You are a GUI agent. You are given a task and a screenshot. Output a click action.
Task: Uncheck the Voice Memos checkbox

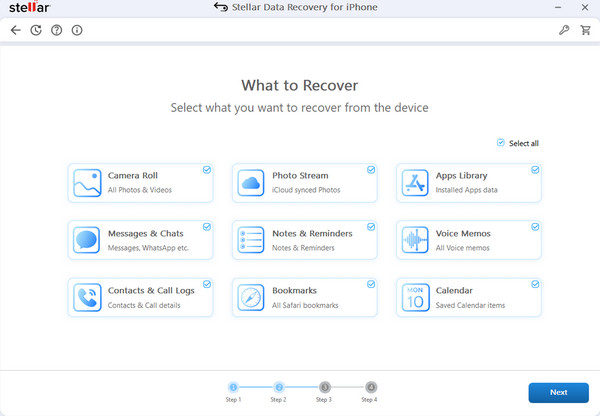[535, 227]
